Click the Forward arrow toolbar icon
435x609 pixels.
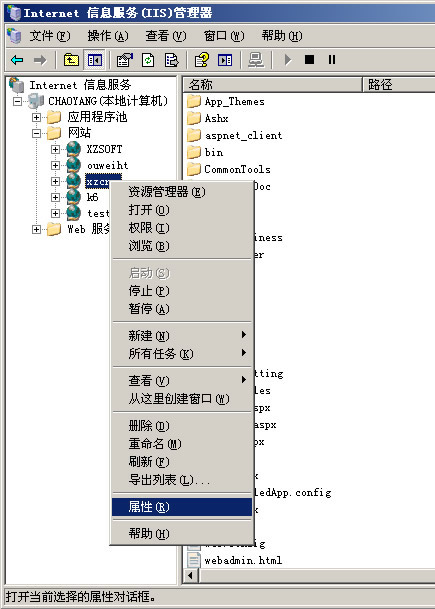(x=40, y=60)
